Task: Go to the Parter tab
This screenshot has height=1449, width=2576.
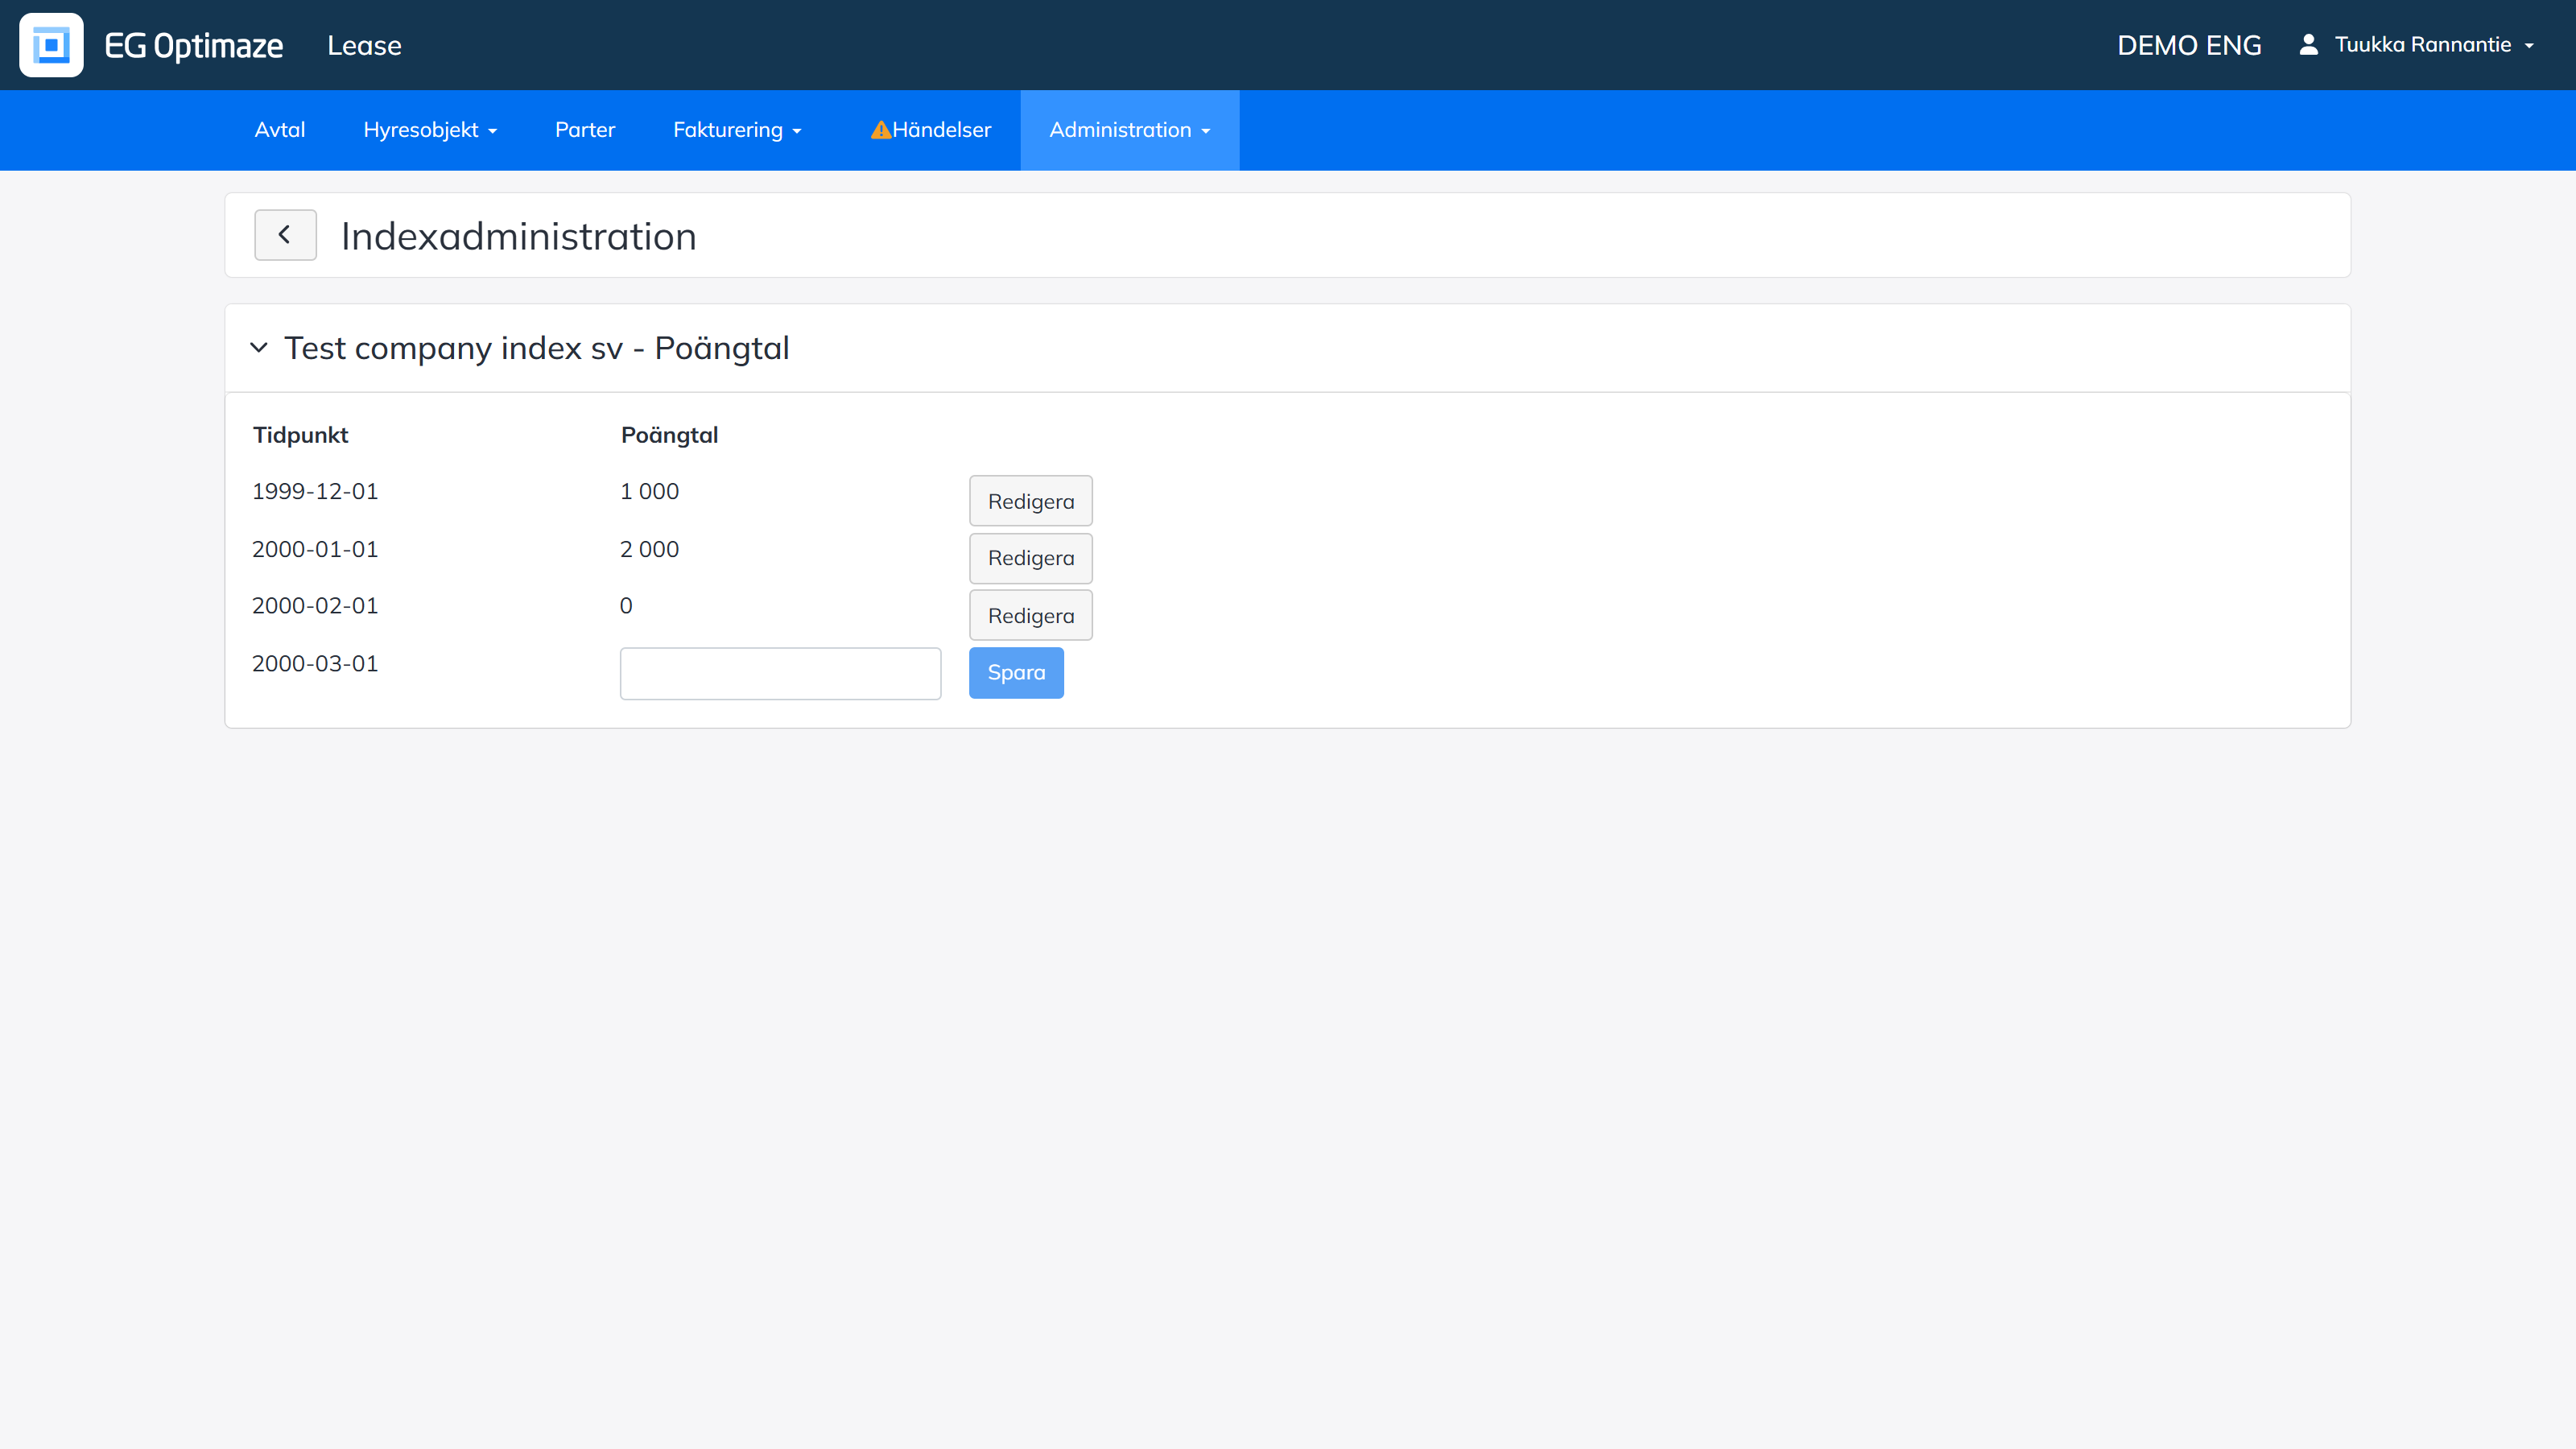Action: [585, 130]
